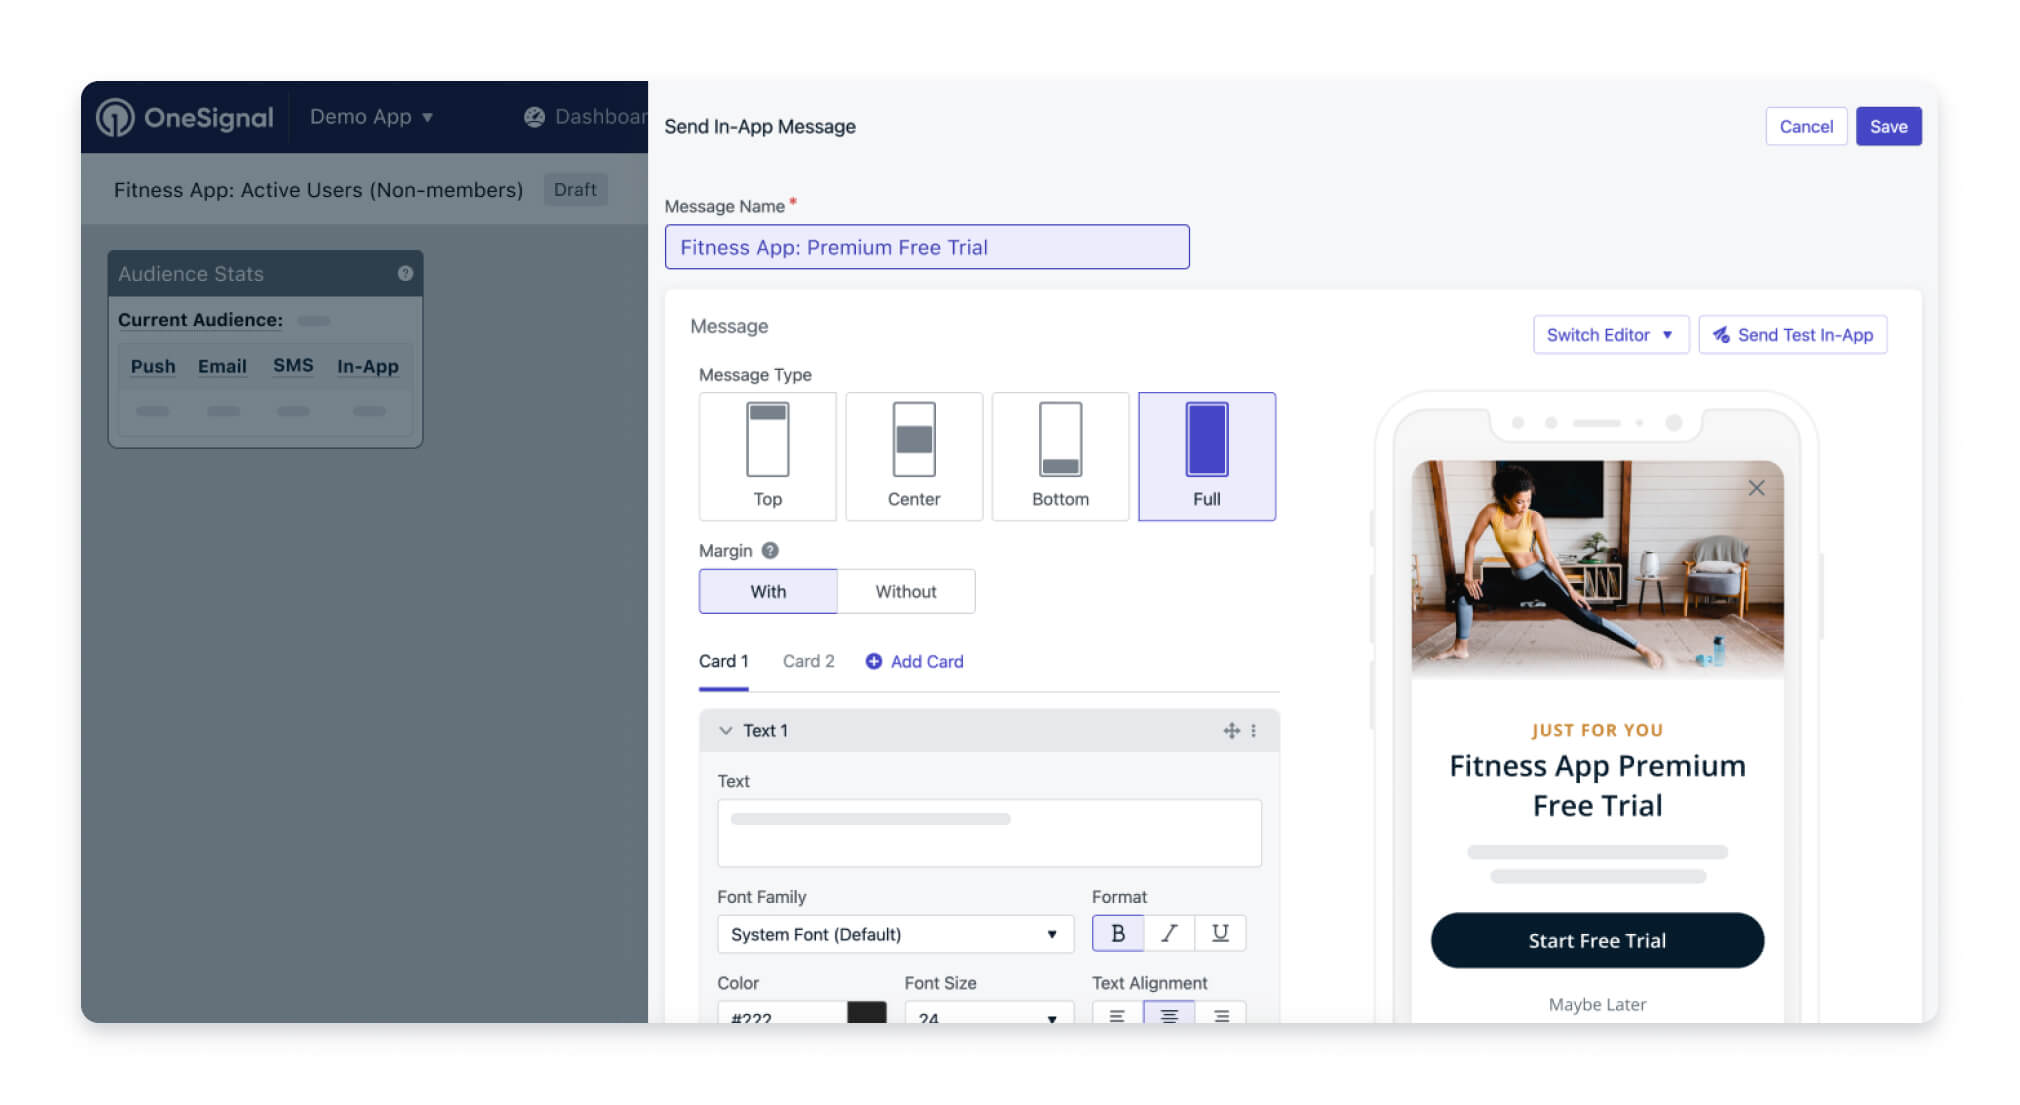The height and width of the screenshot is (1105, 2020).
Task: Align text right
Action: [x=1221, y=1013]
